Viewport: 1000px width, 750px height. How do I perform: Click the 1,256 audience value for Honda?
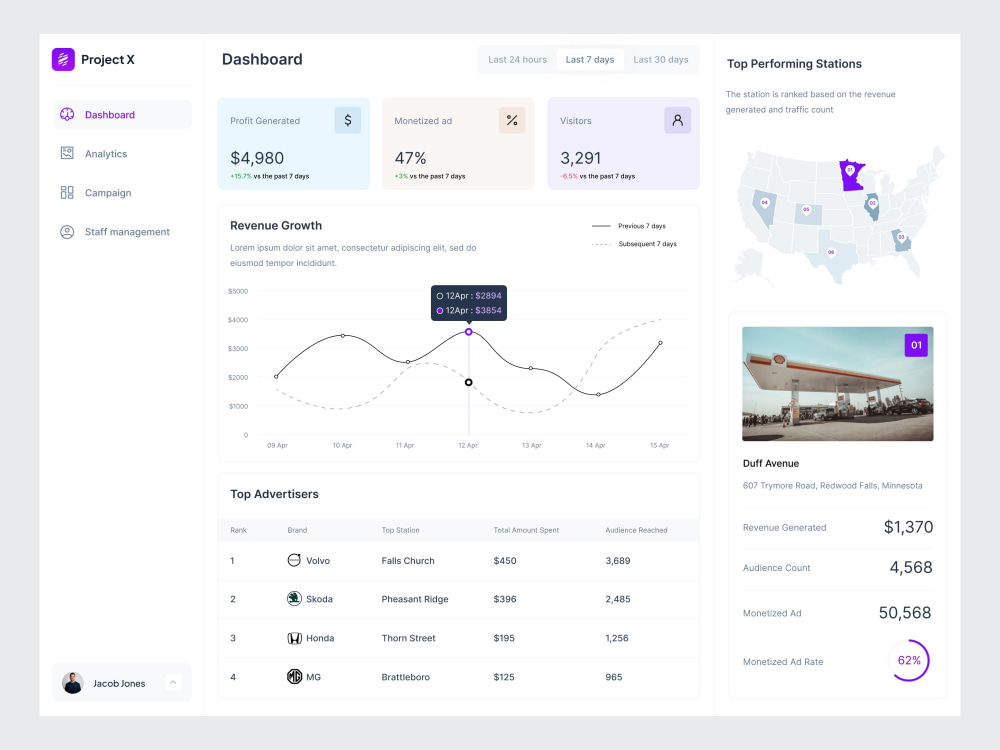pyautogui.click(x=617, y=638)
